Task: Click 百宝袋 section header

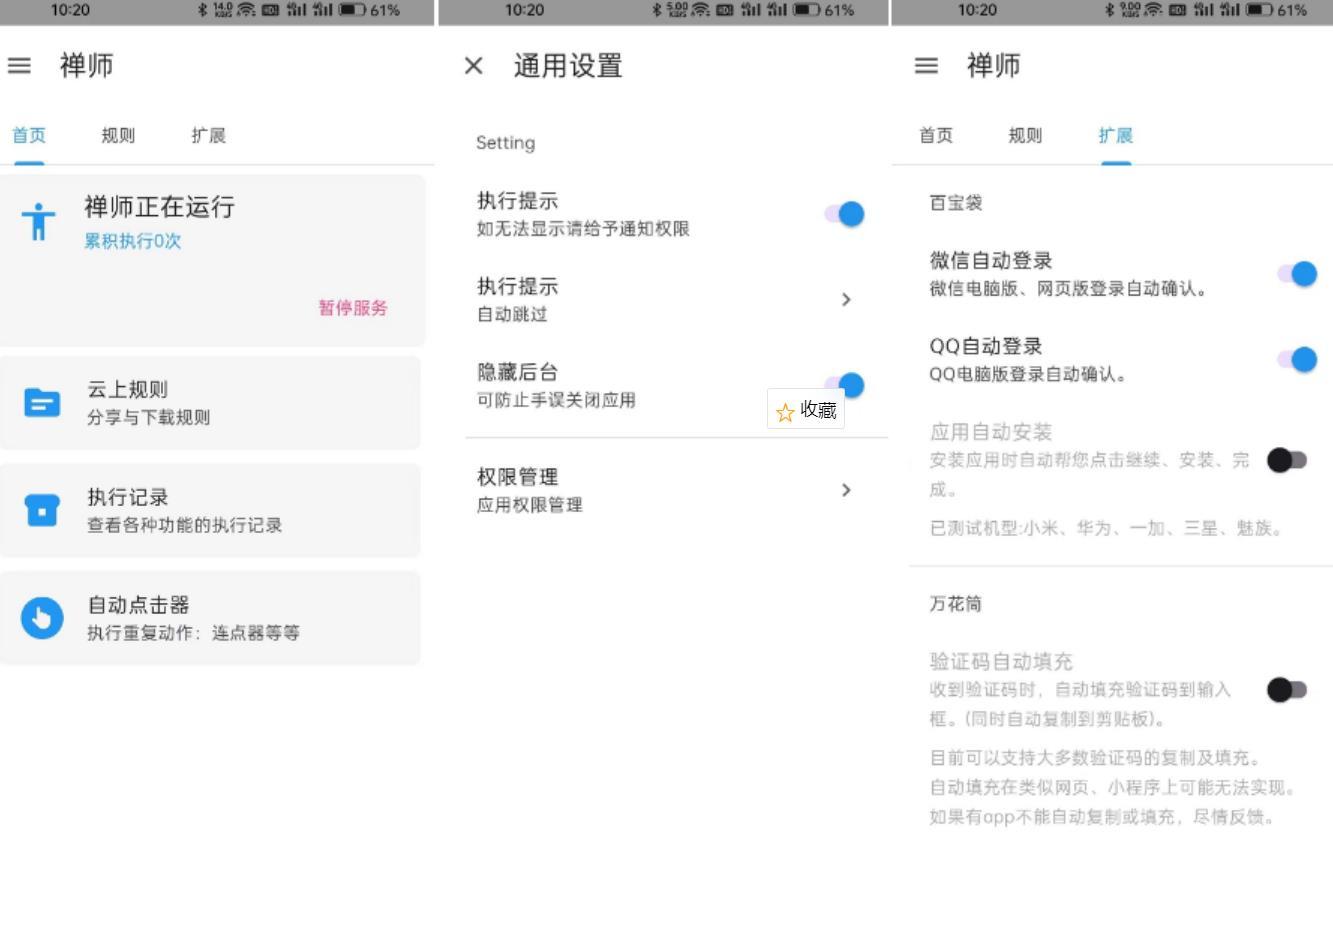Action: pyautogui.click(x=956, y=203)
